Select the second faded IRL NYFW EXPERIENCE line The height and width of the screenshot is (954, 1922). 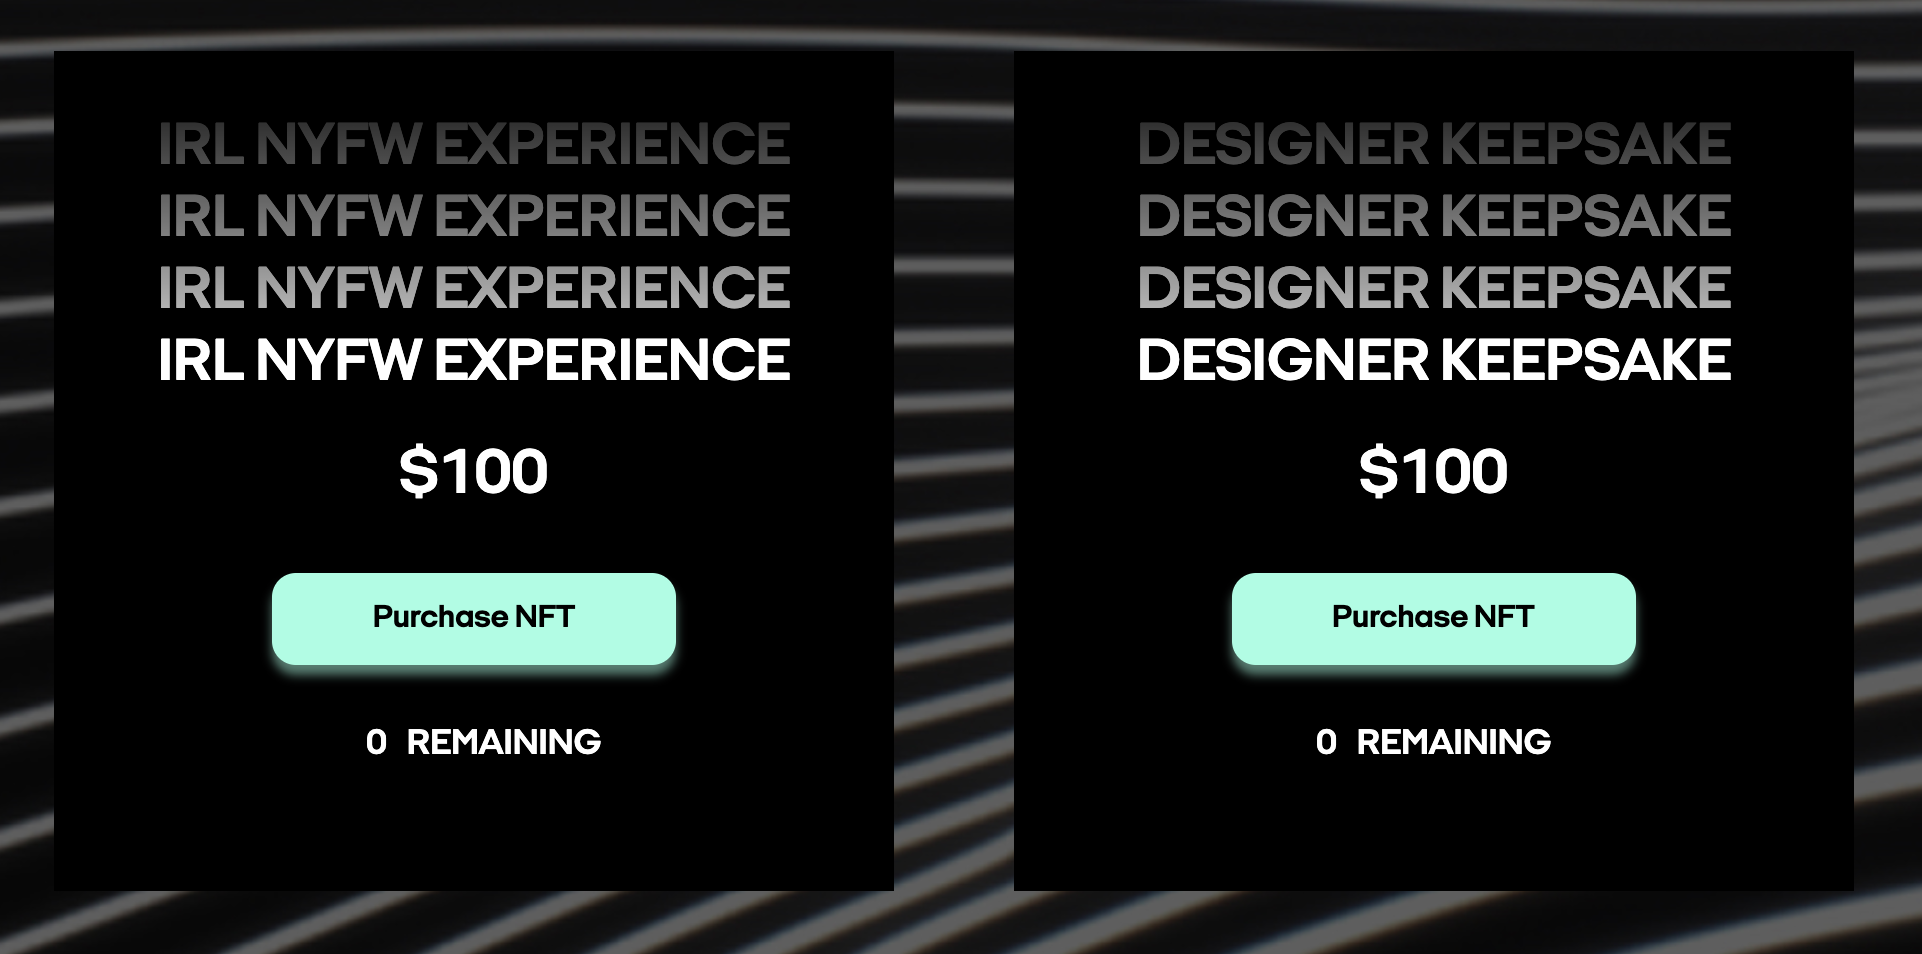click(x=474, y=213)
